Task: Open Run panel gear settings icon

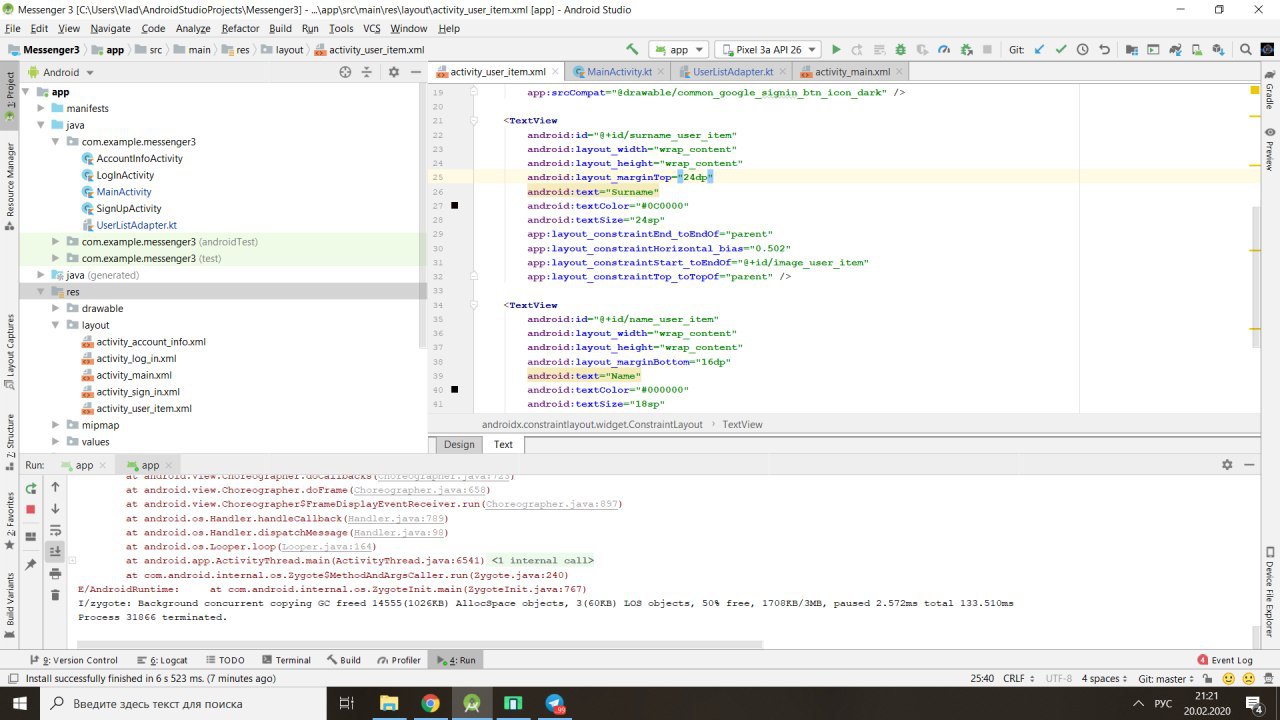Action: (x=1227, y=465)
